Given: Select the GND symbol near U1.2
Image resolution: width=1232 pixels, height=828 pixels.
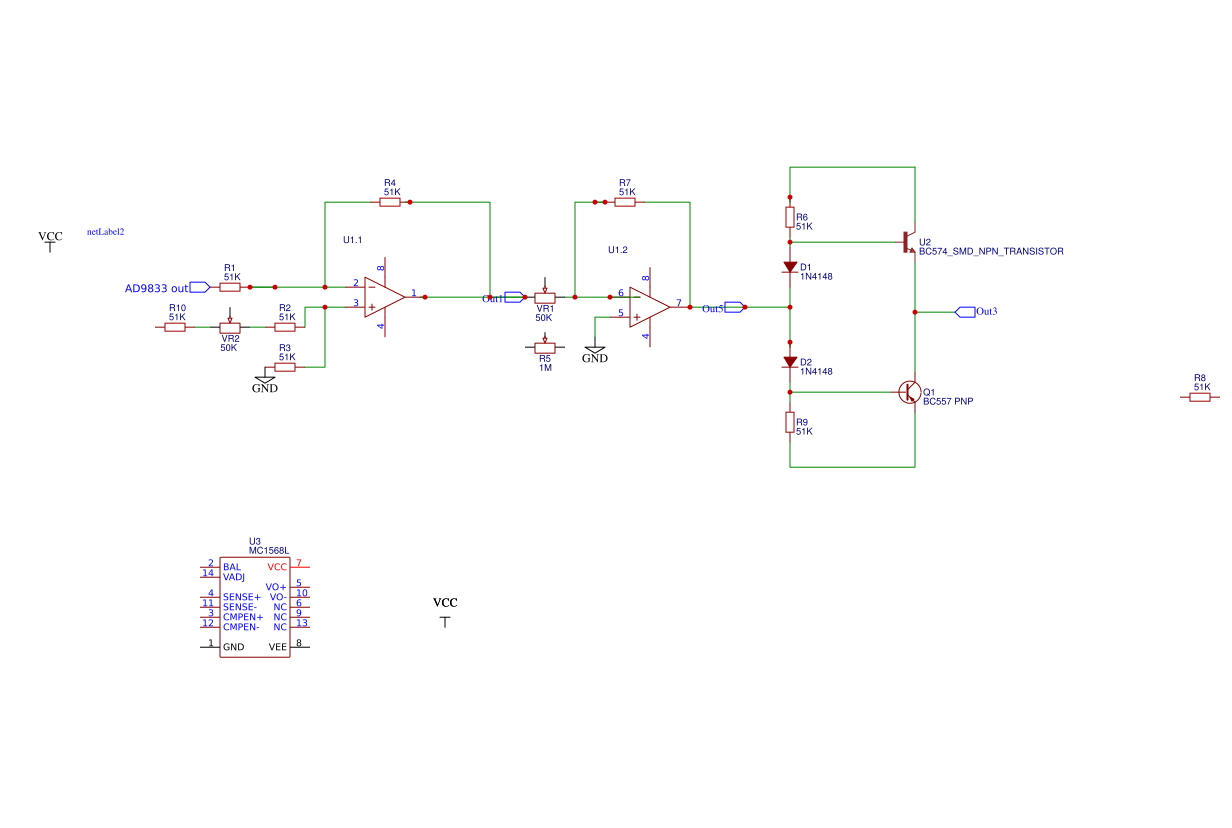Looking at the screenshot, I should [595, 348].
